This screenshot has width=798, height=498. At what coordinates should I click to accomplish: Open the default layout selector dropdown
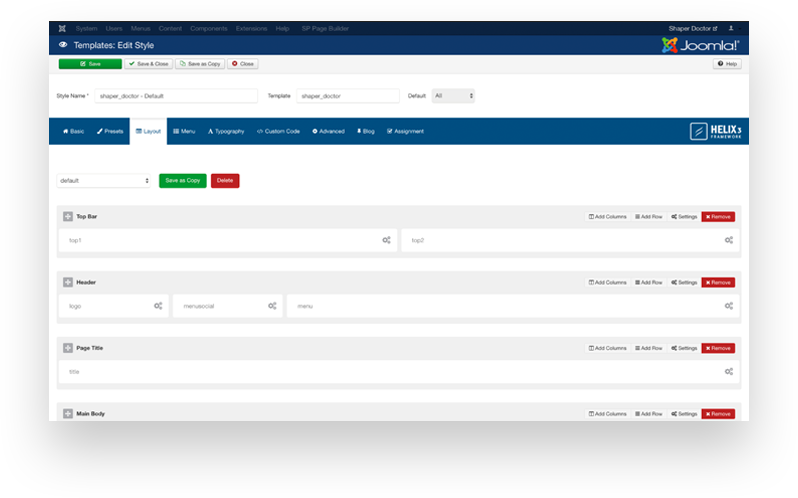104,181
